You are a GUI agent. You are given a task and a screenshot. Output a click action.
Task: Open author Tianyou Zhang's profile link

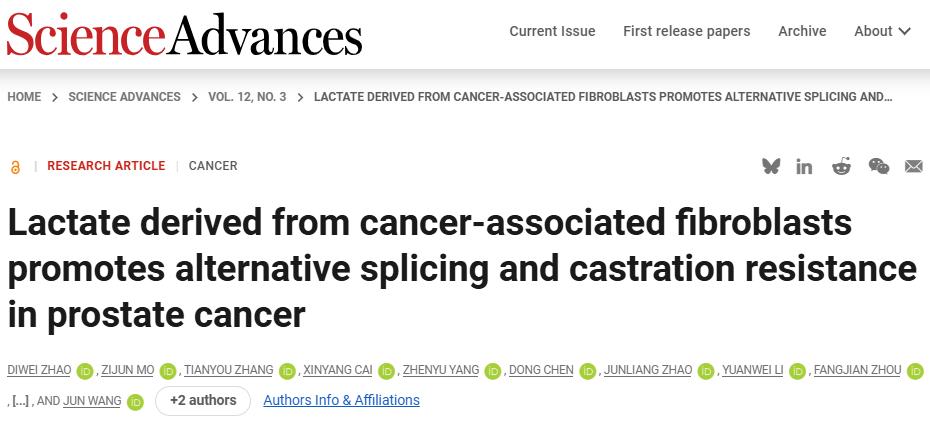(228, 370)
